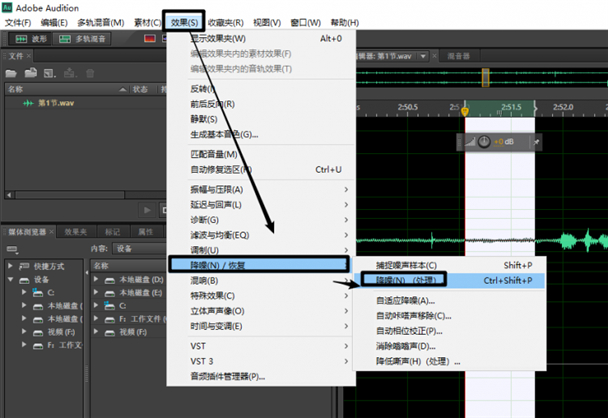Close the 文件 panel tab
Screen dimensions: 608x418
click(29, 56)
